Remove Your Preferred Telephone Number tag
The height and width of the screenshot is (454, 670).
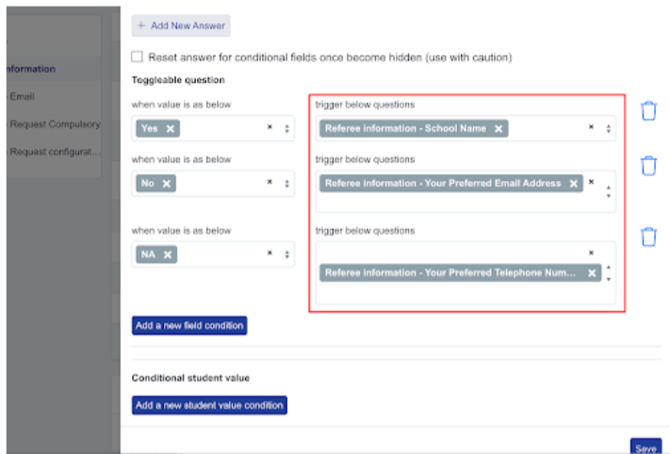pyautogui.click(x=591, y=273)
